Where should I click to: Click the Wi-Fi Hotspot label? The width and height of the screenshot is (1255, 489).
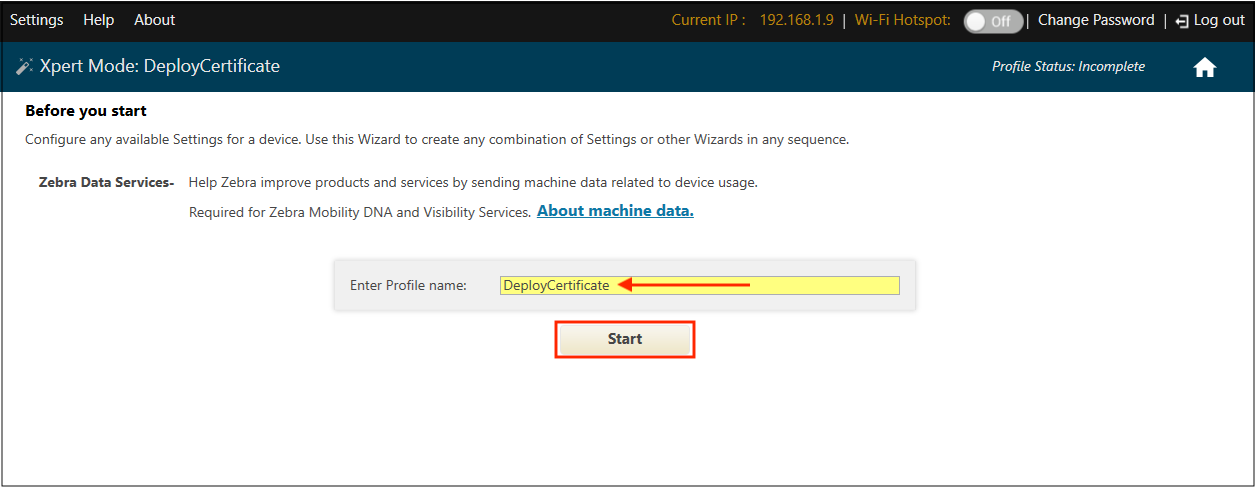pos(902,20)
